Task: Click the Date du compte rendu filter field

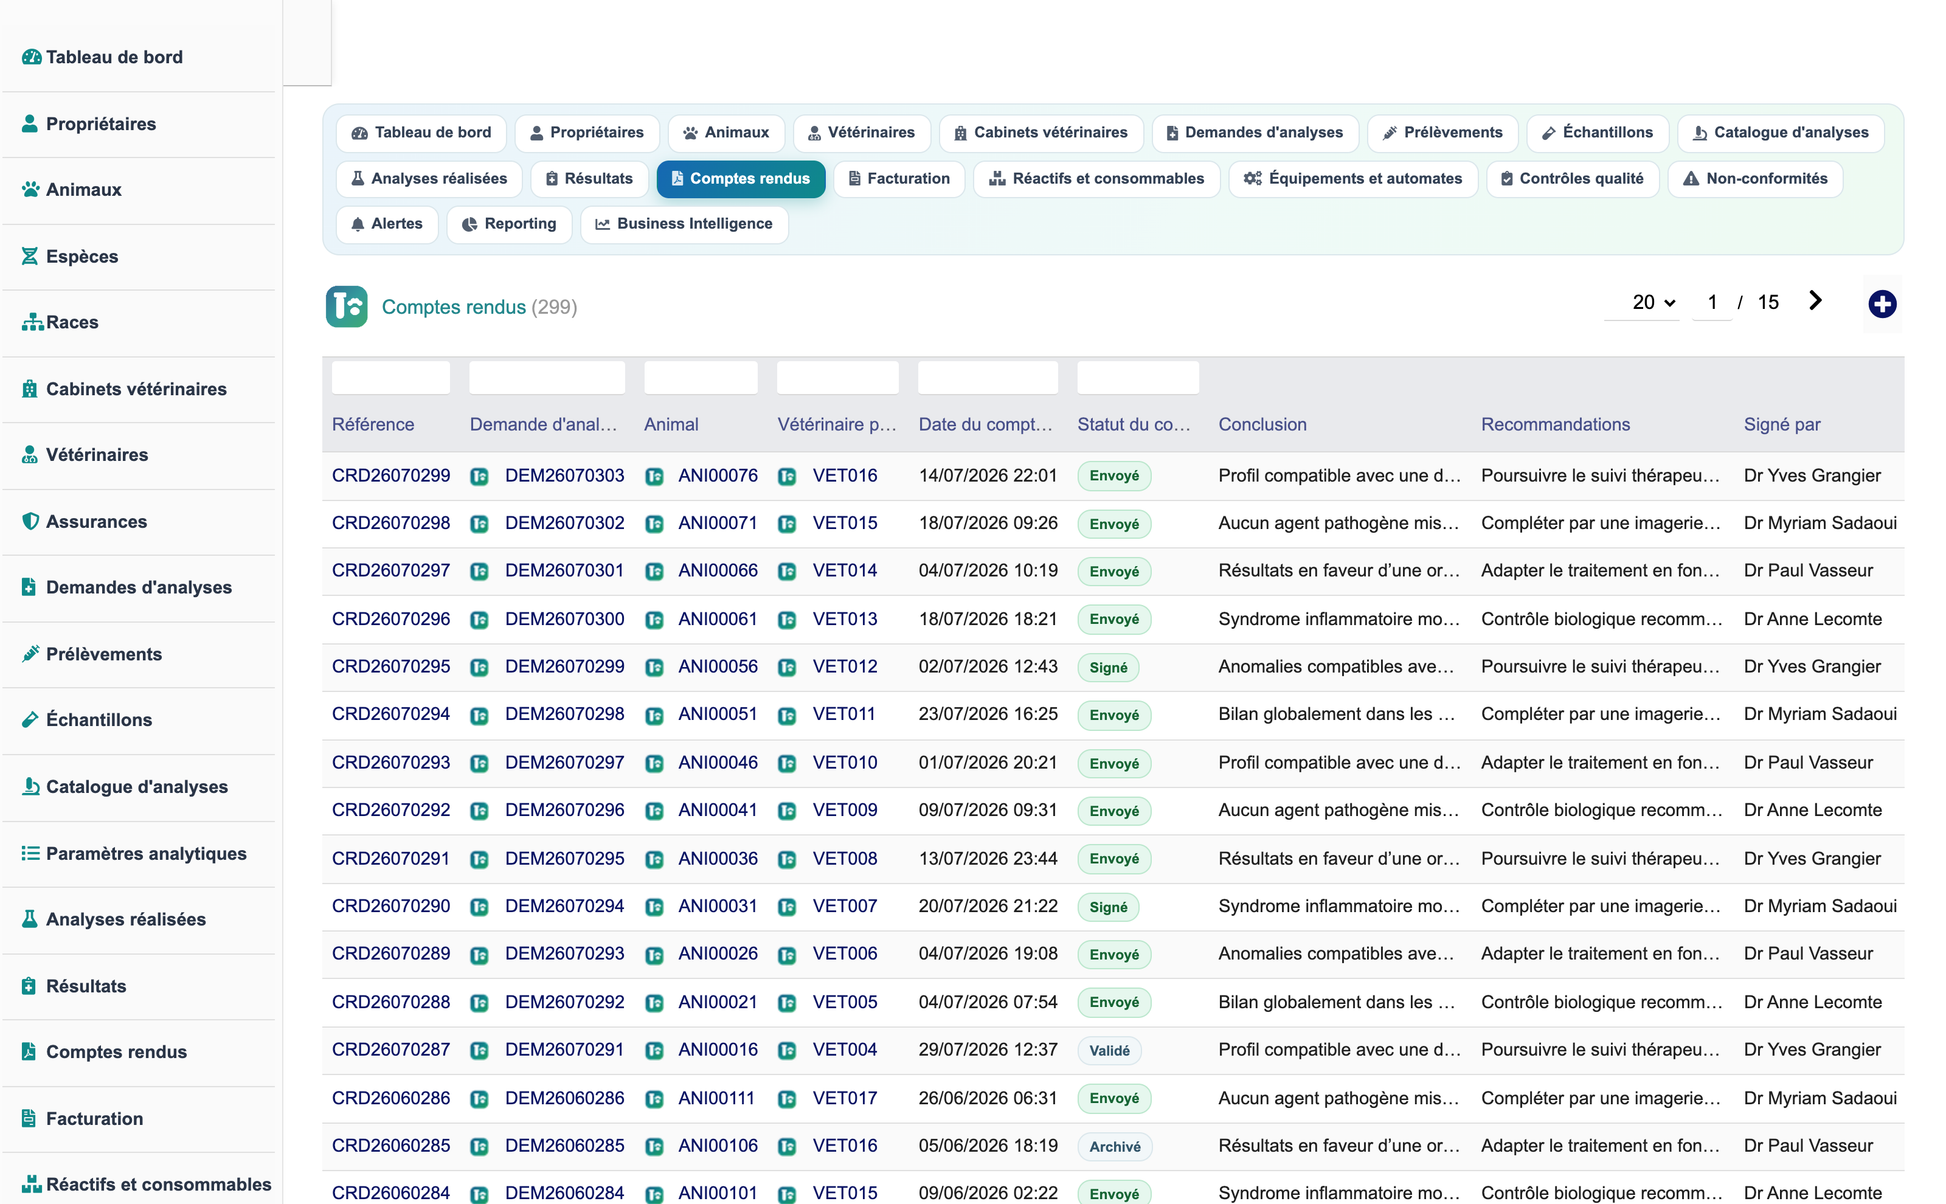Action: point(988,377)
